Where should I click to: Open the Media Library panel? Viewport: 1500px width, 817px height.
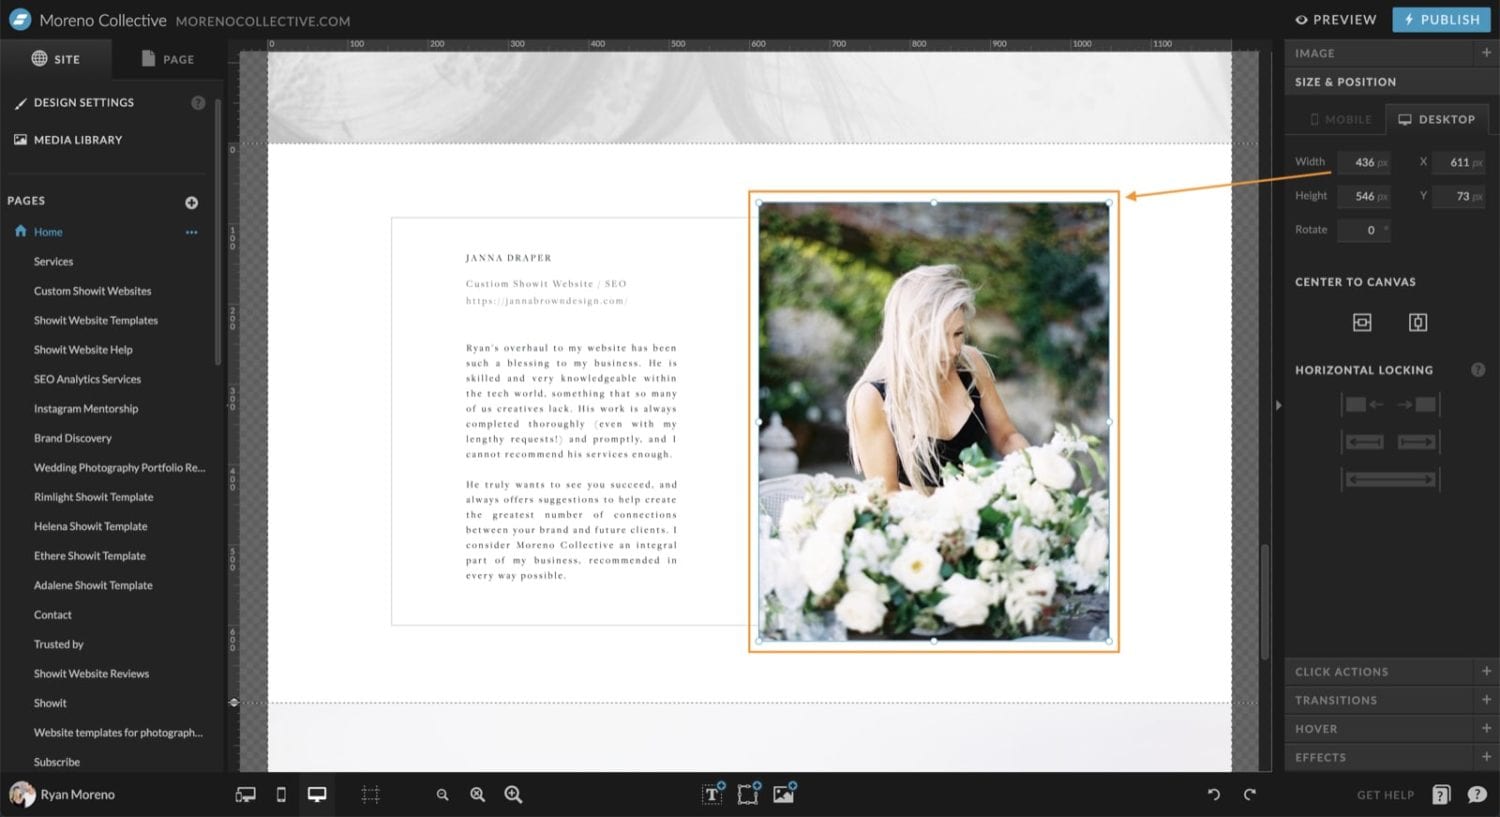click(78, 139)
